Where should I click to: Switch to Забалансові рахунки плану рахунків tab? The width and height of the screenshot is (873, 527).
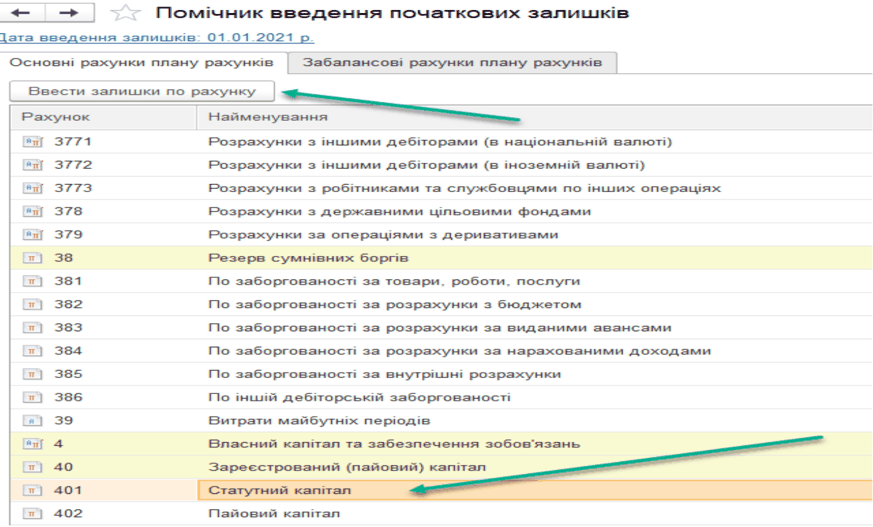tap(452, 62)
